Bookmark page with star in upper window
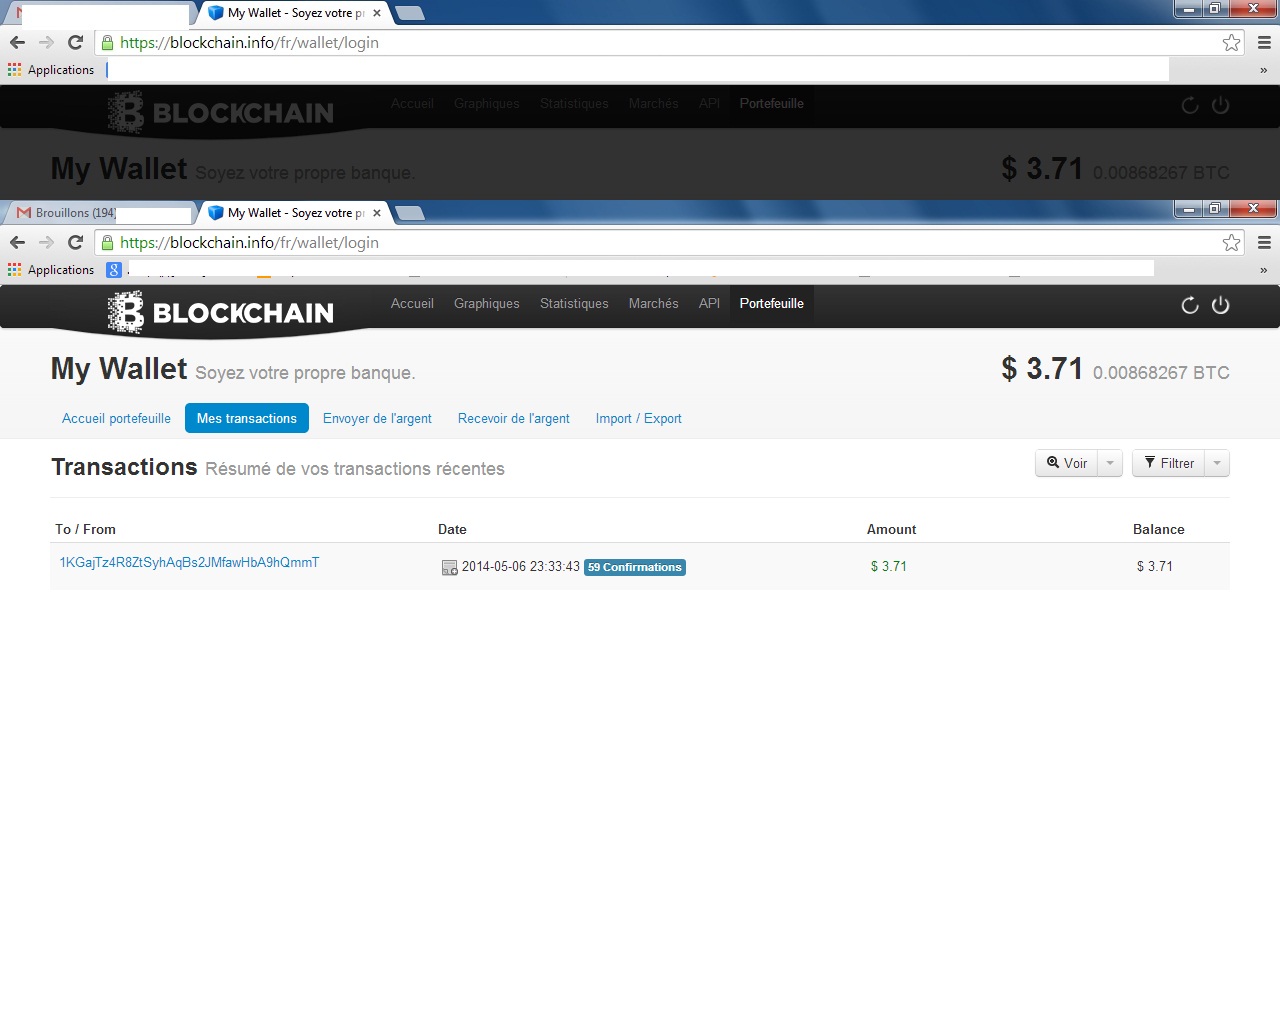 coord(1231,42)
